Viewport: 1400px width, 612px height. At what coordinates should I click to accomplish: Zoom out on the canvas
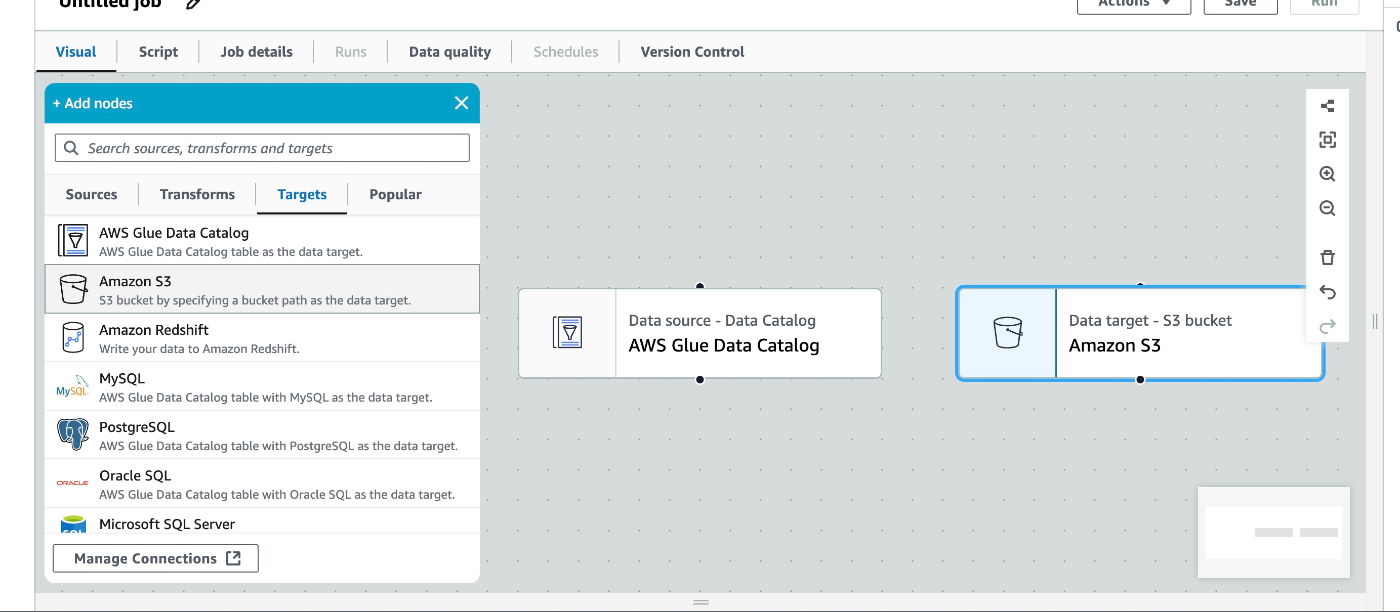(x=1327, y=209)
